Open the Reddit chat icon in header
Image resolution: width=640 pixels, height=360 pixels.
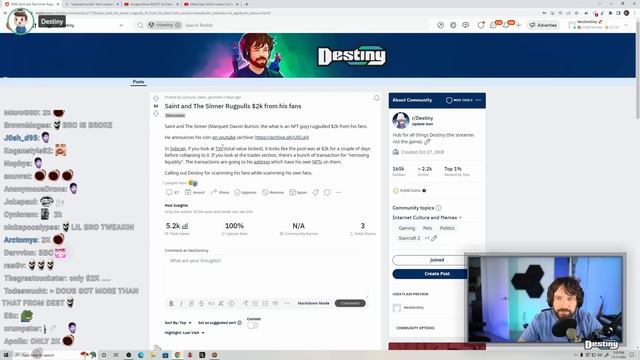493,25
